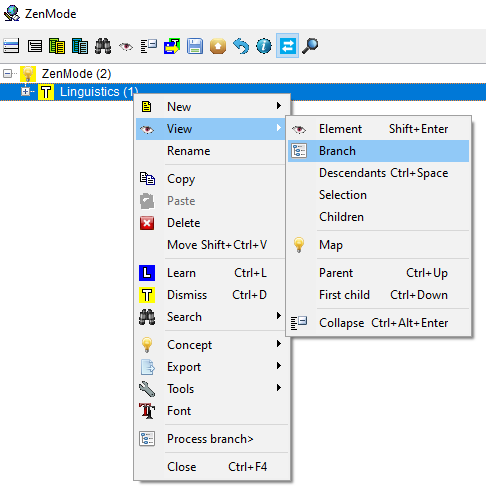Click the blue floppy disk save icon
486x491 pixels.
pyautogui.click(x=195, y=46)
